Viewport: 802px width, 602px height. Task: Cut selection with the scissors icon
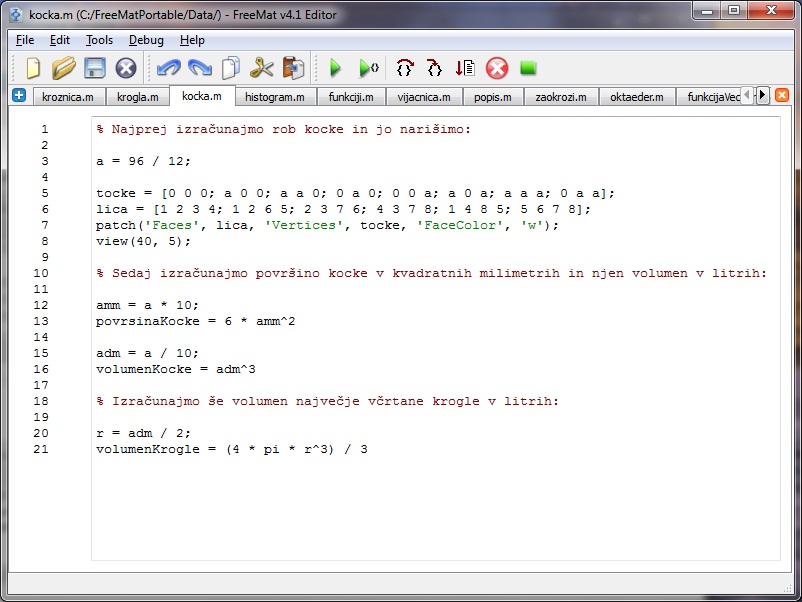point(262,68)
